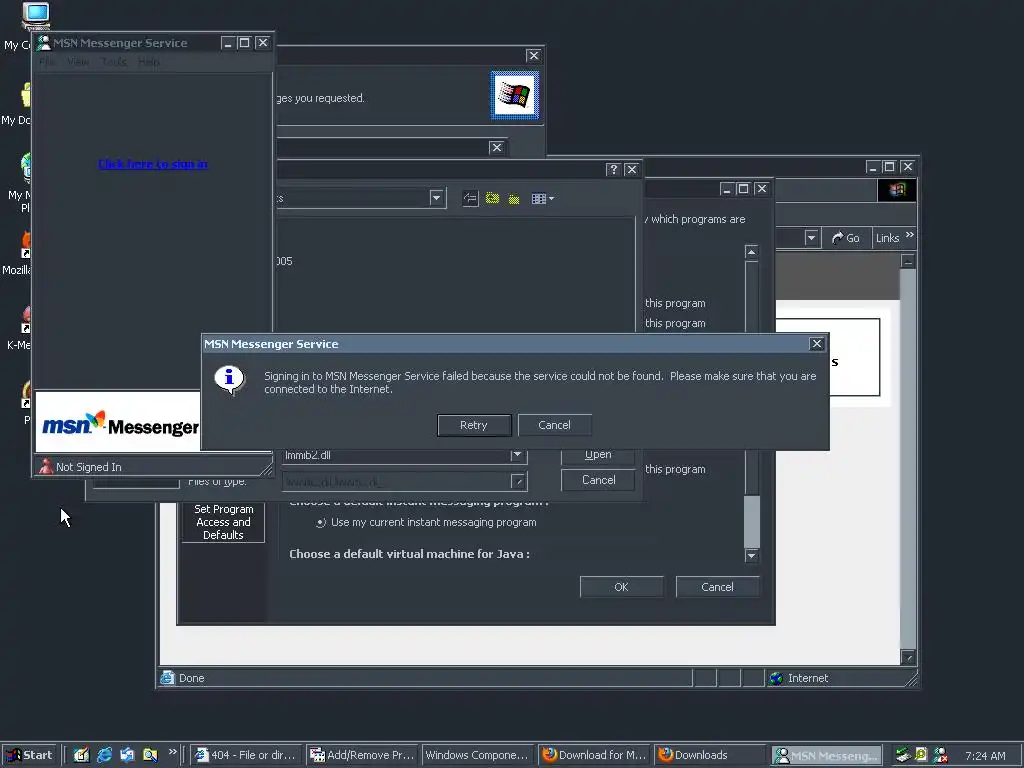Select 'Use my current instant messaging program'
This screenshot has width=1024, height=768.
pos(321,522)
